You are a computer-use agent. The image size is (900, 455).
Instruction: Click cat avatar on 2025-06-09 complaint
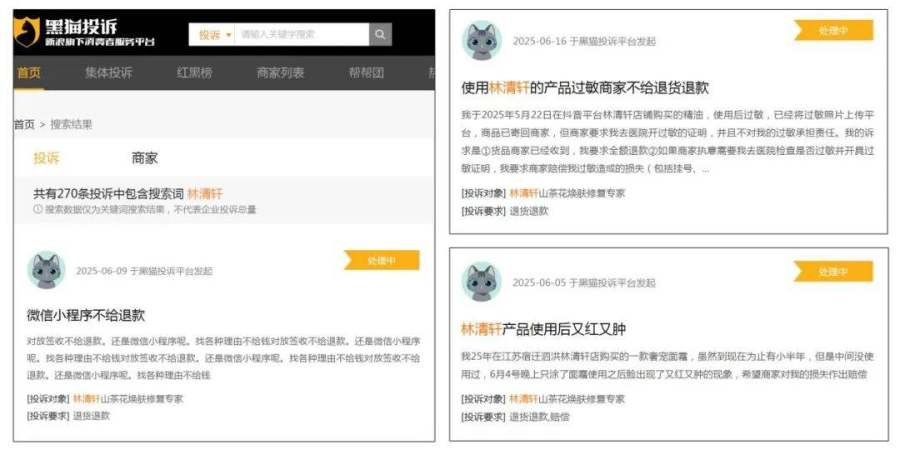click(x=46, y=270)
